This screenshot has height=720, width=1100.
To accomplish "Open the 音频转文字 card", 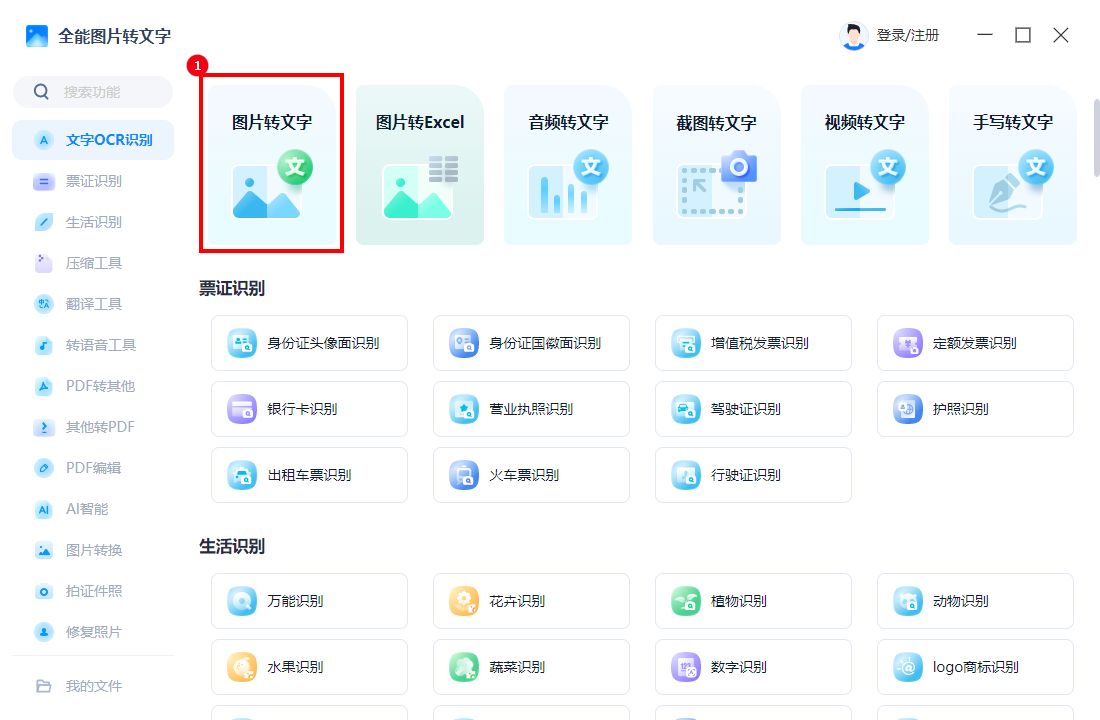I will [x=568, y=166].
